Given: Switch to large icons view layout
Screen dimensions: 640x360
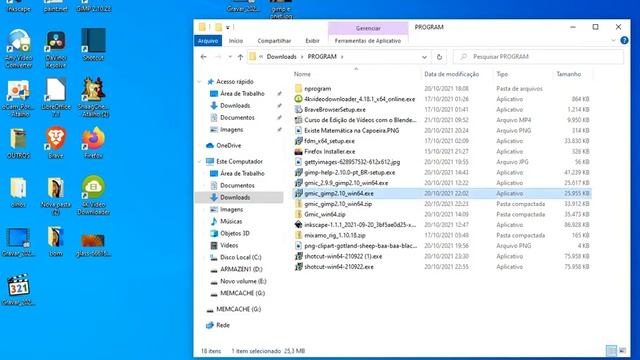Looking at the screenshot, I should coord(622,351).
